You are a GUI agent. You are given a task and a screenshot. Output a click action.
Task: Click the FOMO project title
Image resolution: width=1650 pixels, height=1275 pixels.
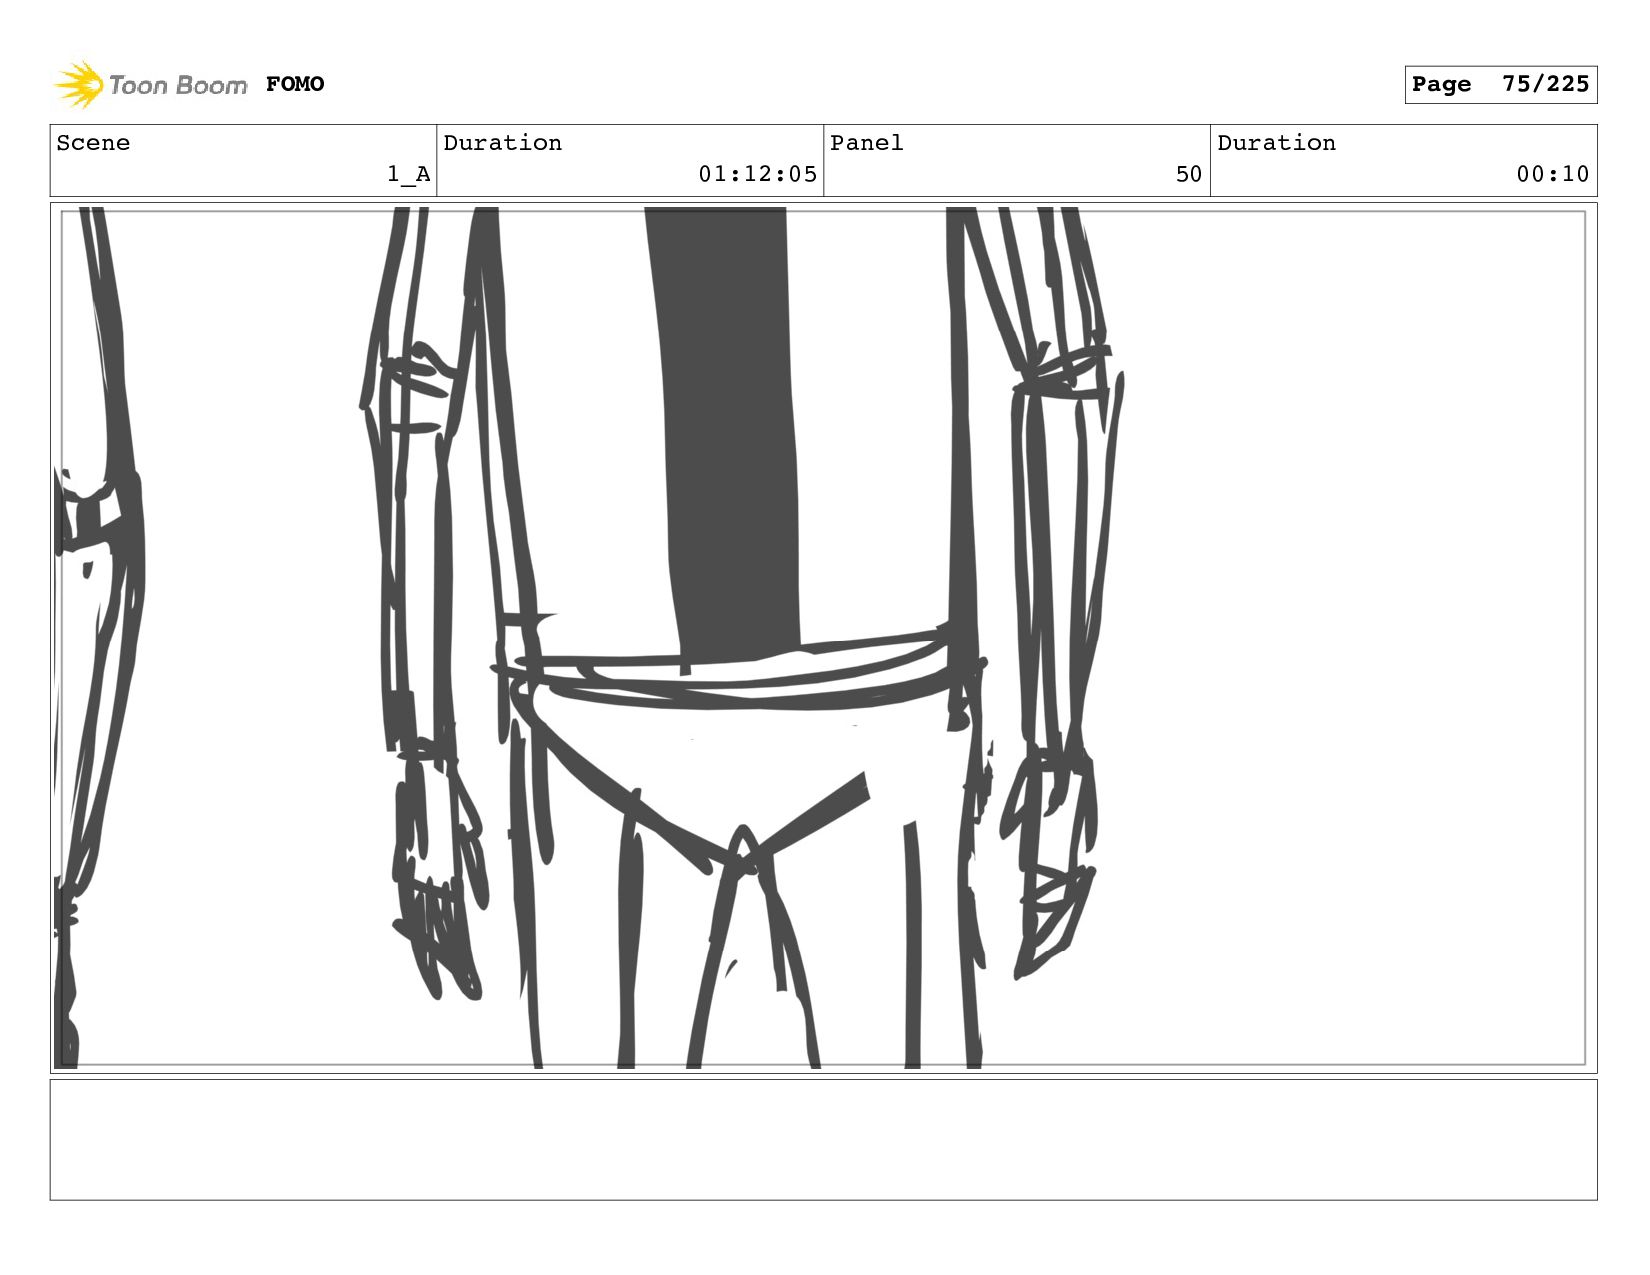coord(295,84)
